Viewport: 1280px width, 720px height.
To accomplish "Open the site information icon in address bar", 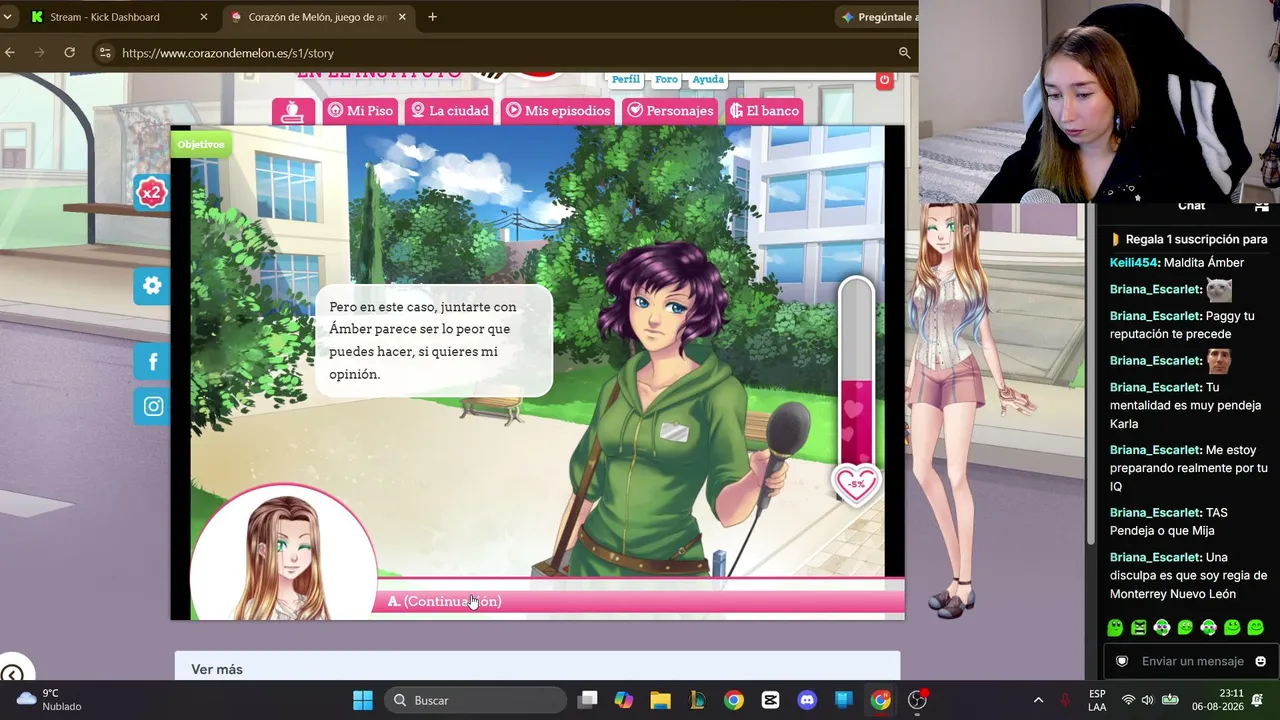I will pos(105,53).
